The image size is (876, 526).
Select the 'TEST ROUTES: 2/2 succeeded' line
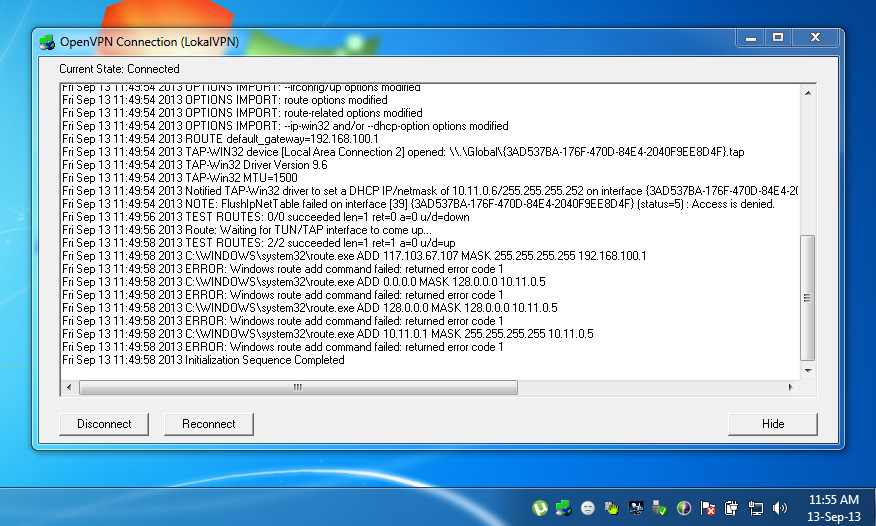point(259,243)
